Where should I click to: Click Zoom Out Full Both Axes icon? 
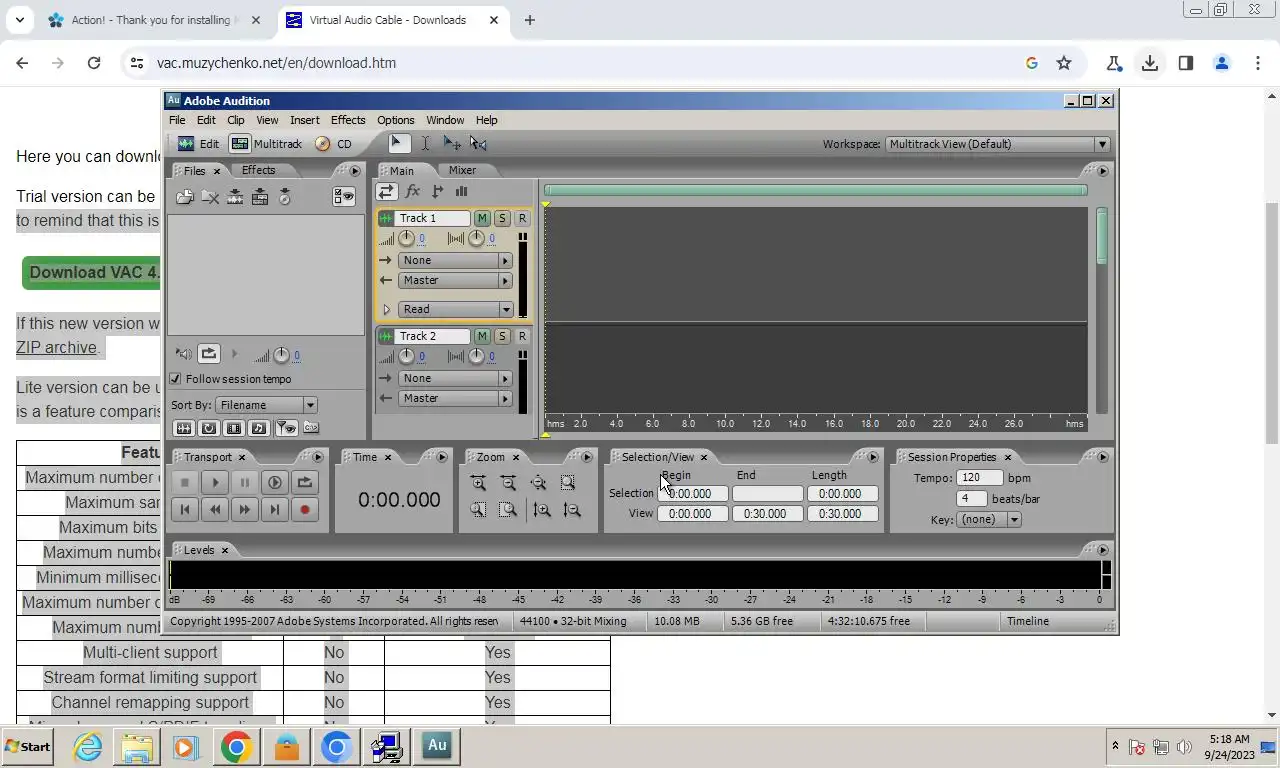point(538,482)
